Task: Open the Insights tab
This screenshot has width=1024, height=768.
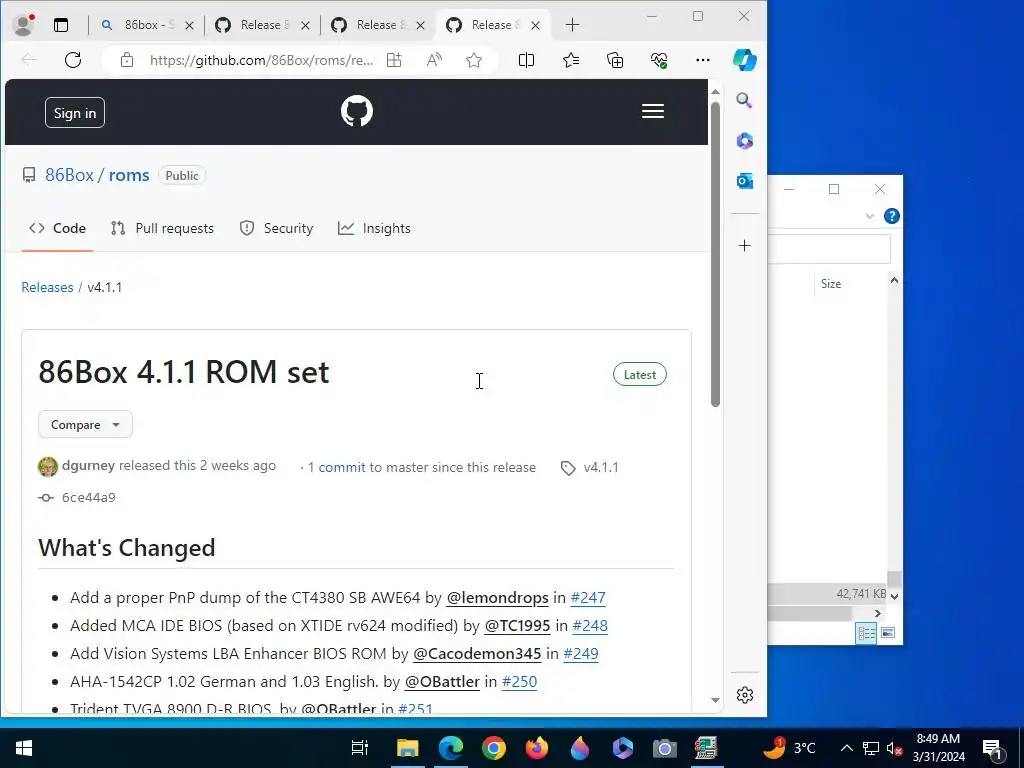Action: point(374,229)
